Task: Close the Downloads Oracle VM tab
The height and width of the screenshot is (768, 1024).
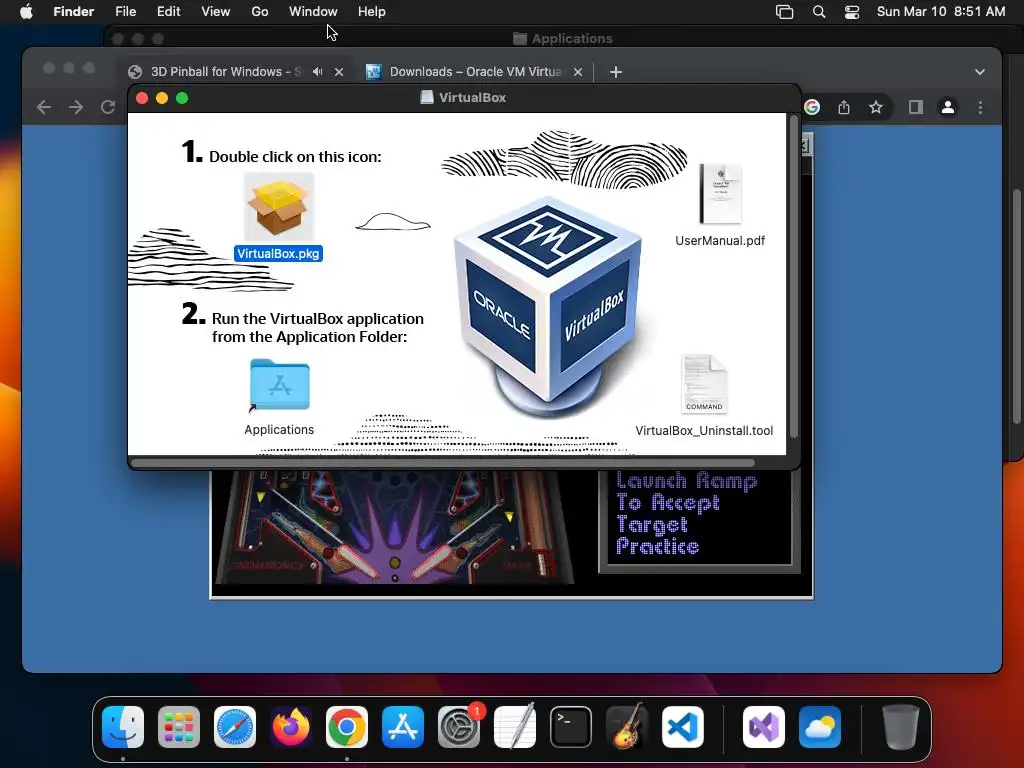Action: click(x=578, y=72)
